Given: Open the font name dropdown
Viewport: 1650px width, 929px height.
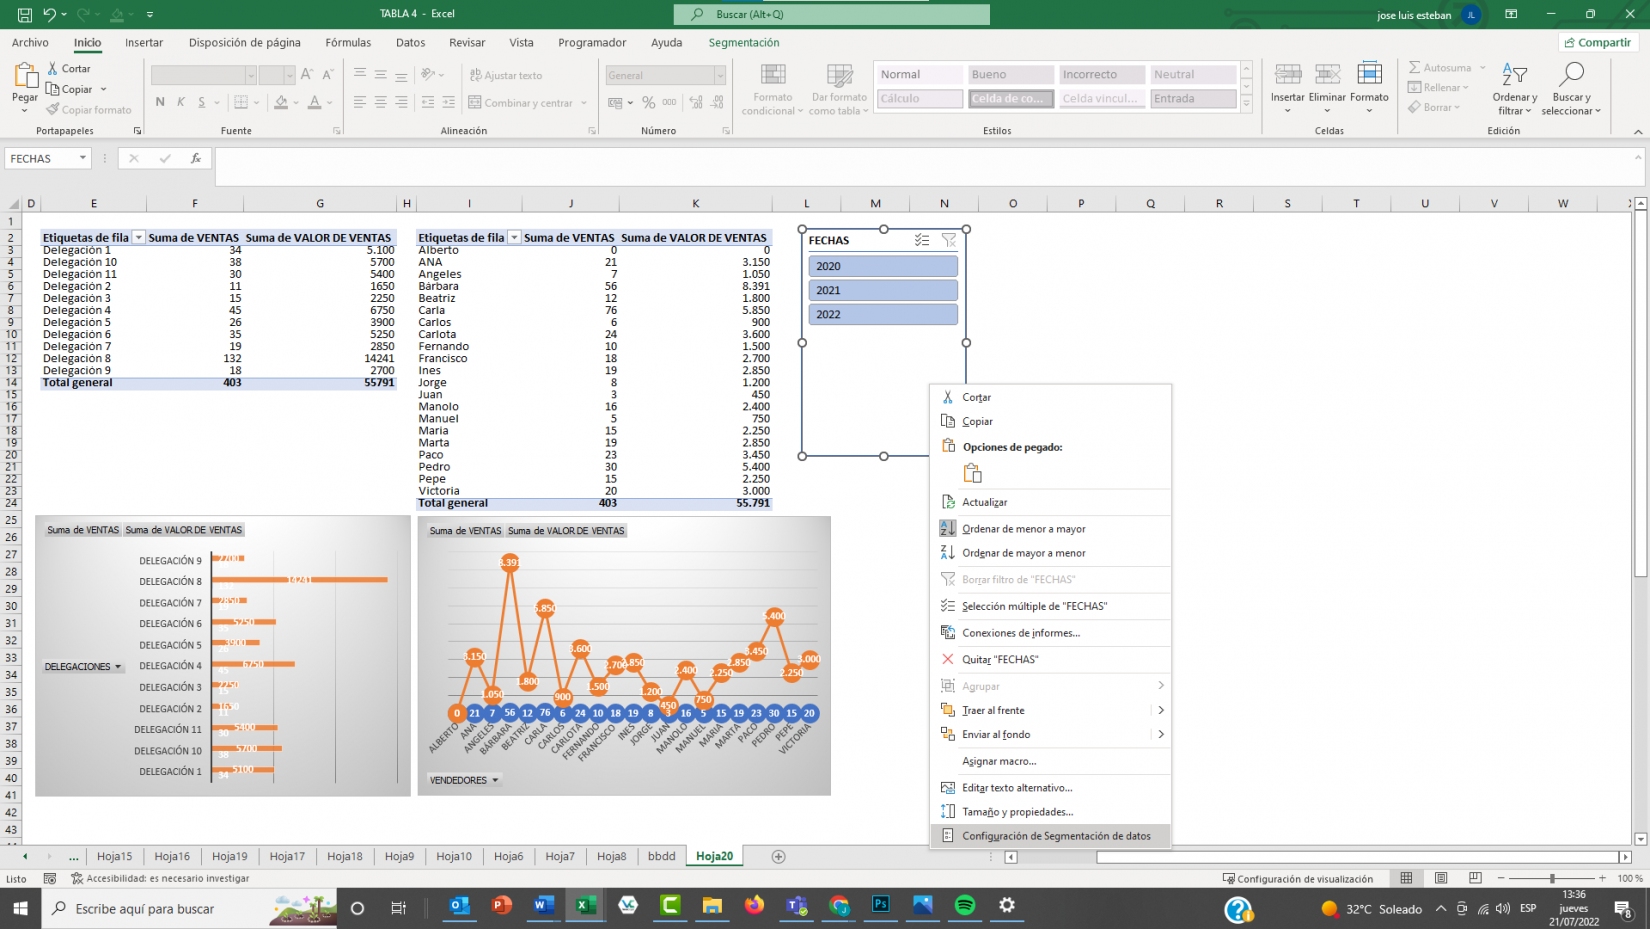Looking at the screenshot, I should click(251, 75).
